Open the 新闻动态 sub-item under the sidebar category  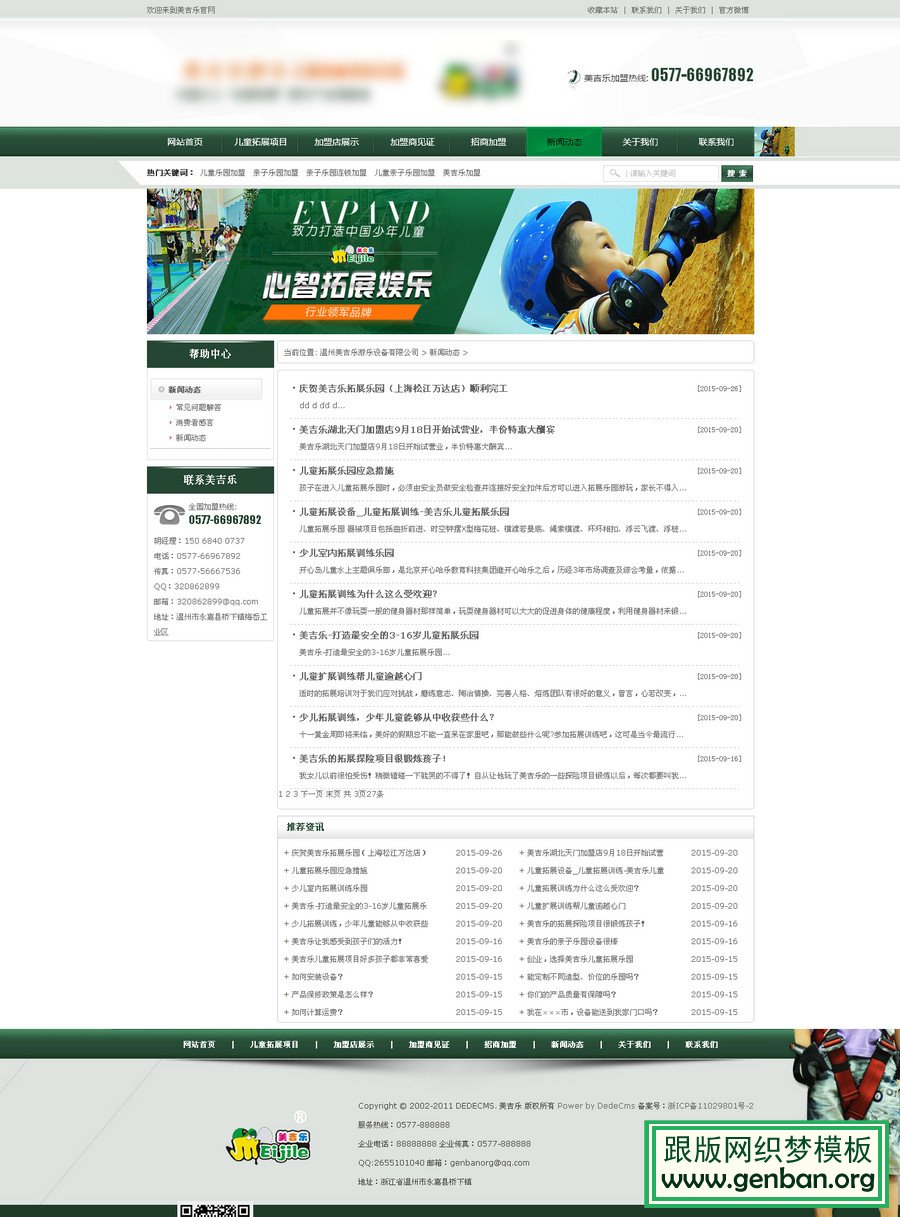191,437
